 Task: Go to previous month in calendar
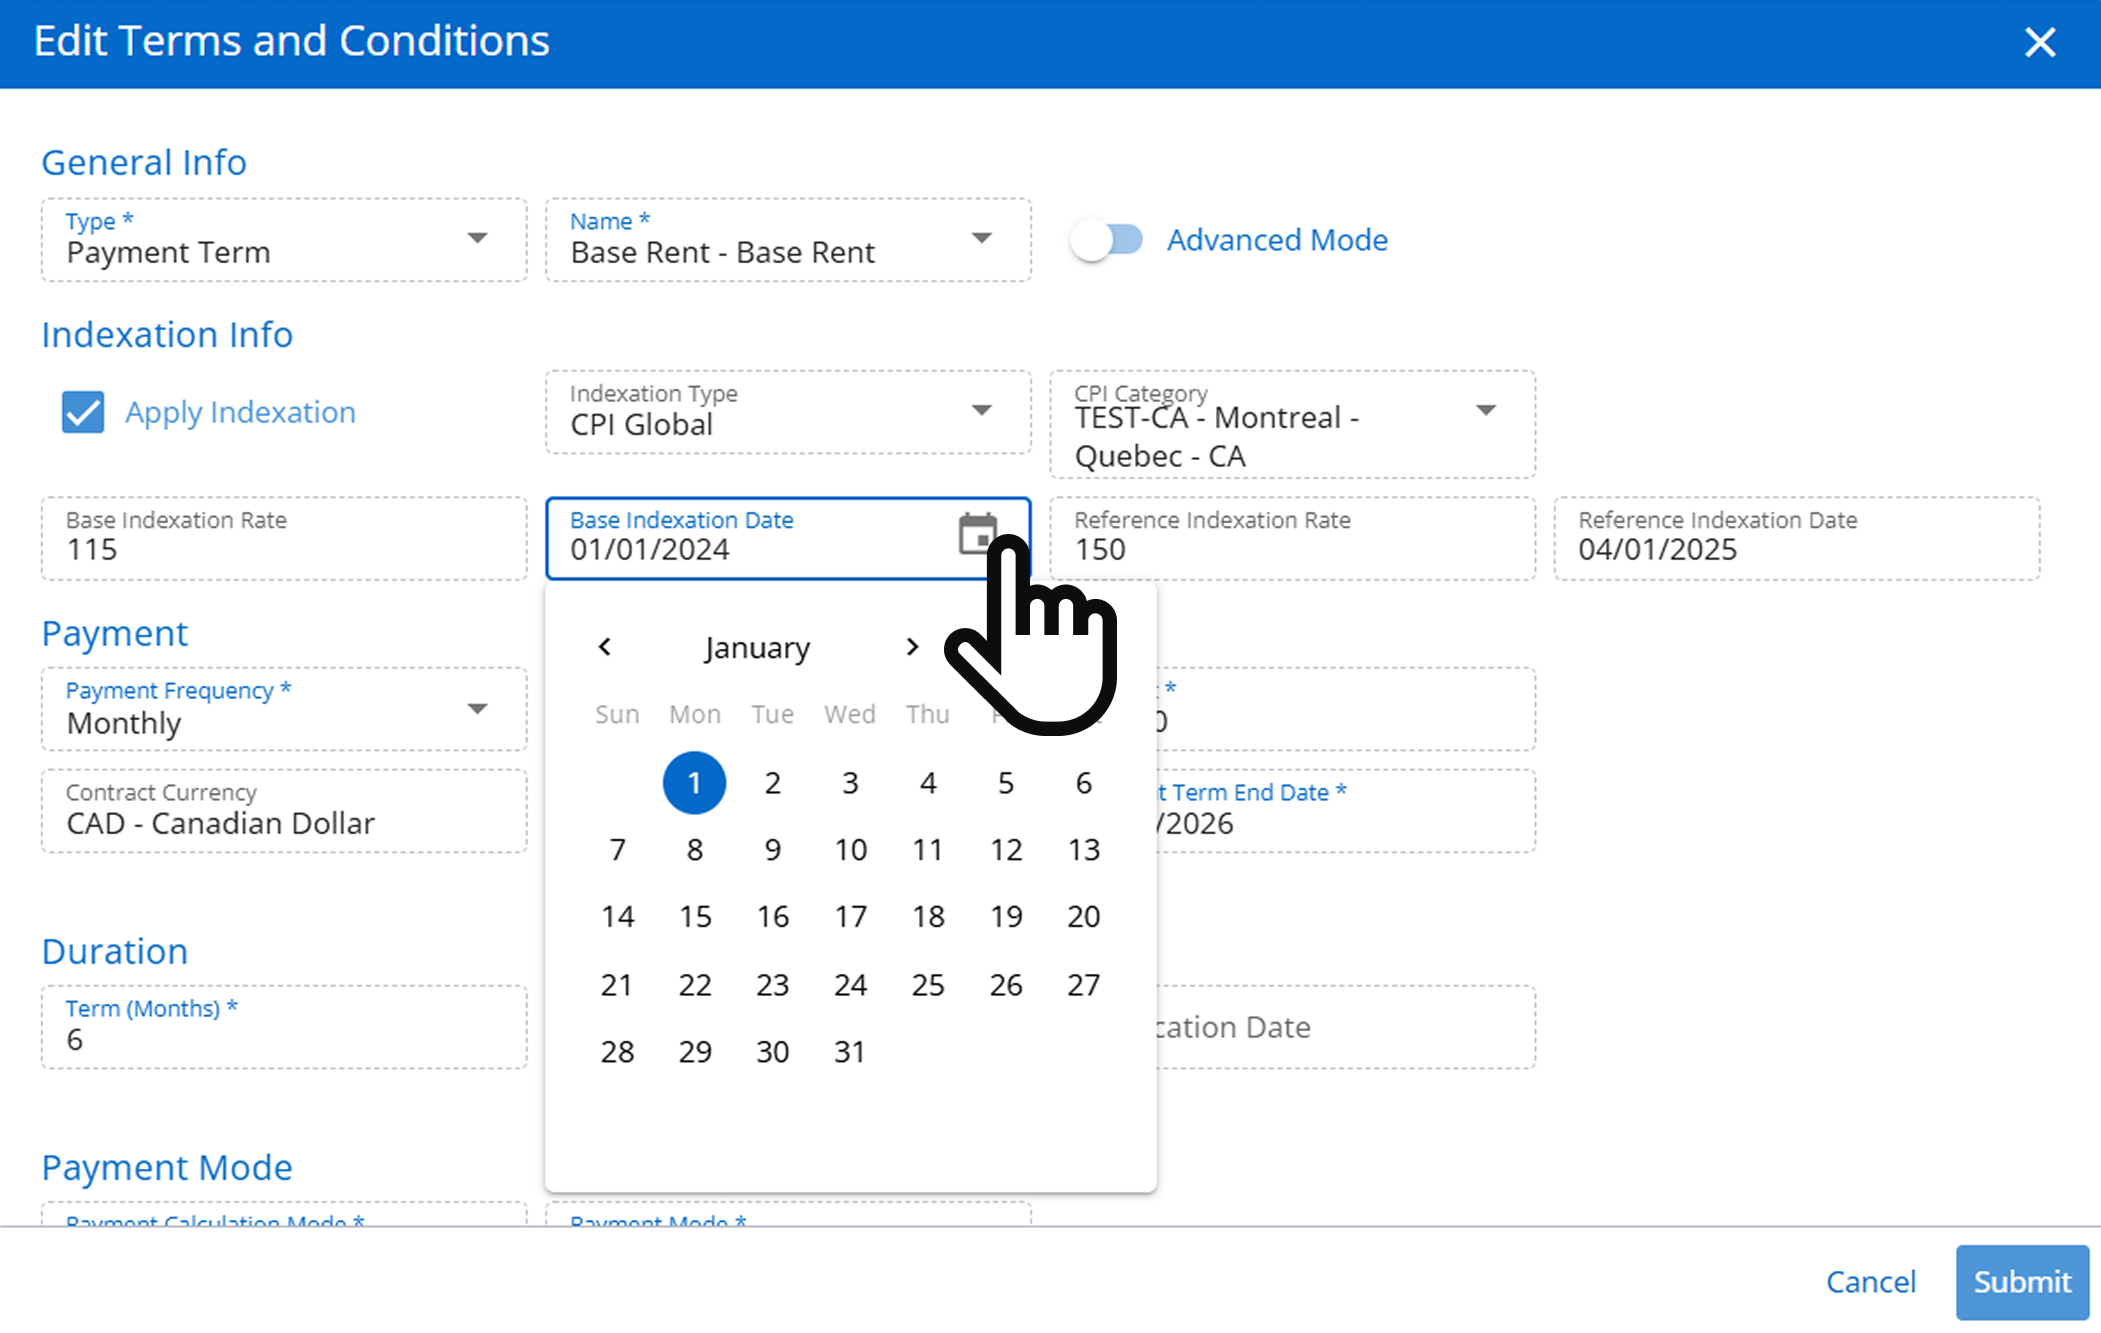(605, 647)
